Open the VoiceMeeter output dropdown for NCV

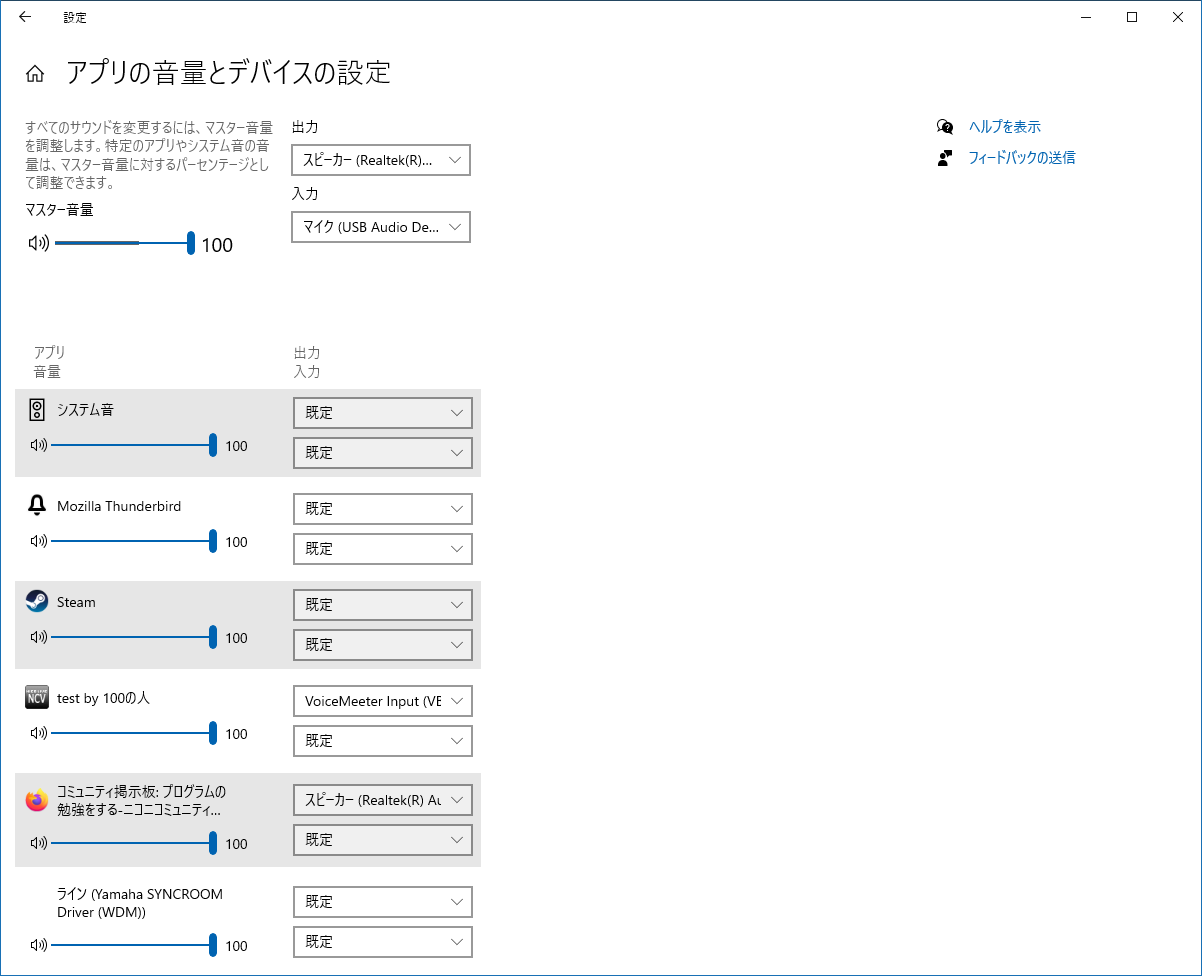(382, 700)
